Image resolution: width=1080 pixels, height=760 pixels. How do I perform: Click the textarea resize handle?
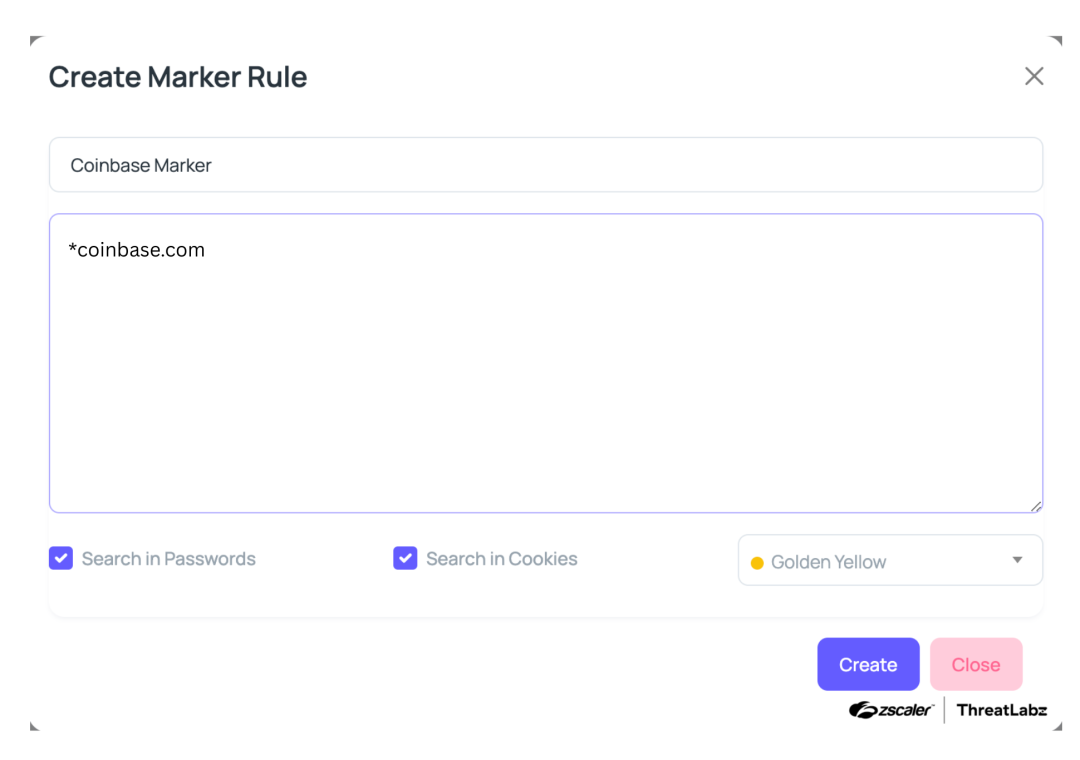1036,508
